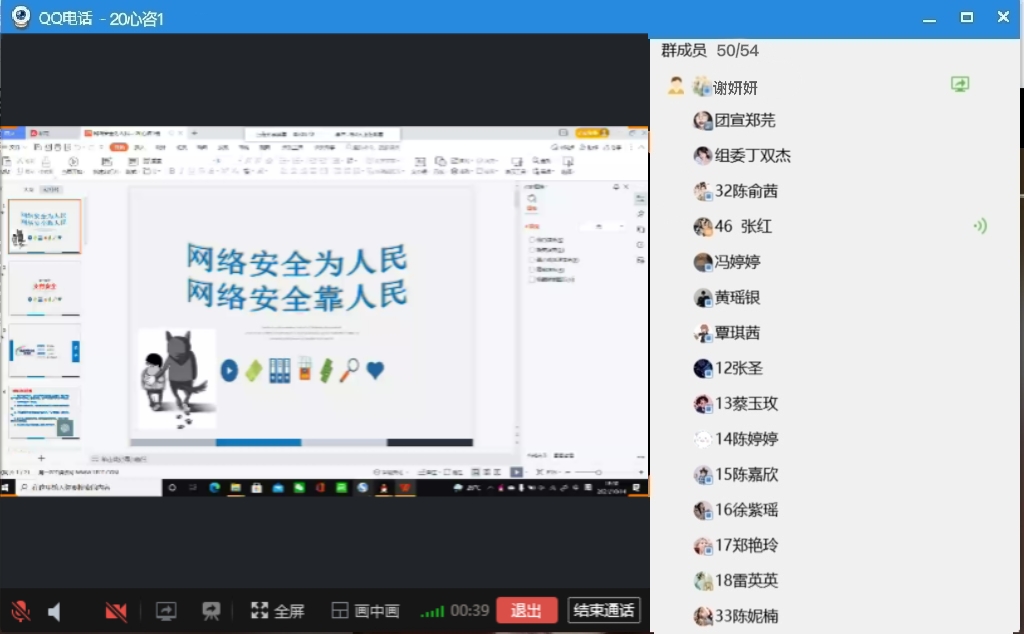Start screen sharing from call toolbar
Screen dimensions: 1024x634
pyautogui.click(x=166, y=611)
